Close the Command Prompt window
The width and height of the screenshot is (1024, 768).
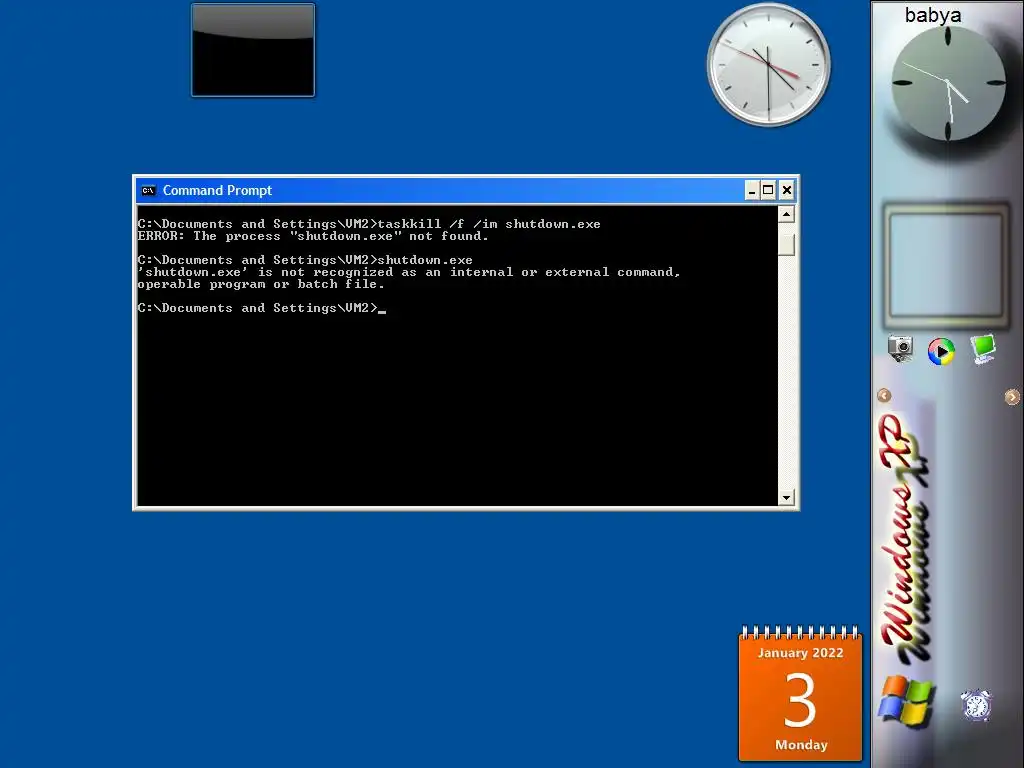pos(787,190)
